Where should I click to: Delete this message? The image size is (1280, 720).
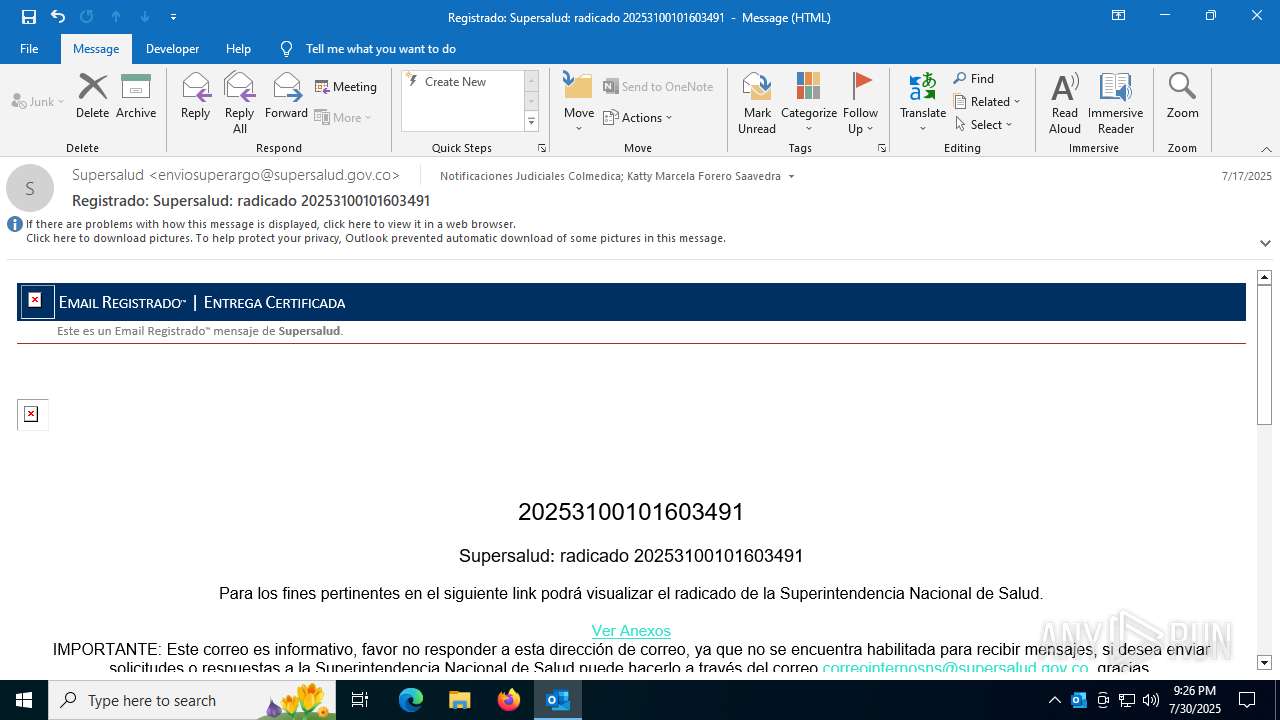92,96
